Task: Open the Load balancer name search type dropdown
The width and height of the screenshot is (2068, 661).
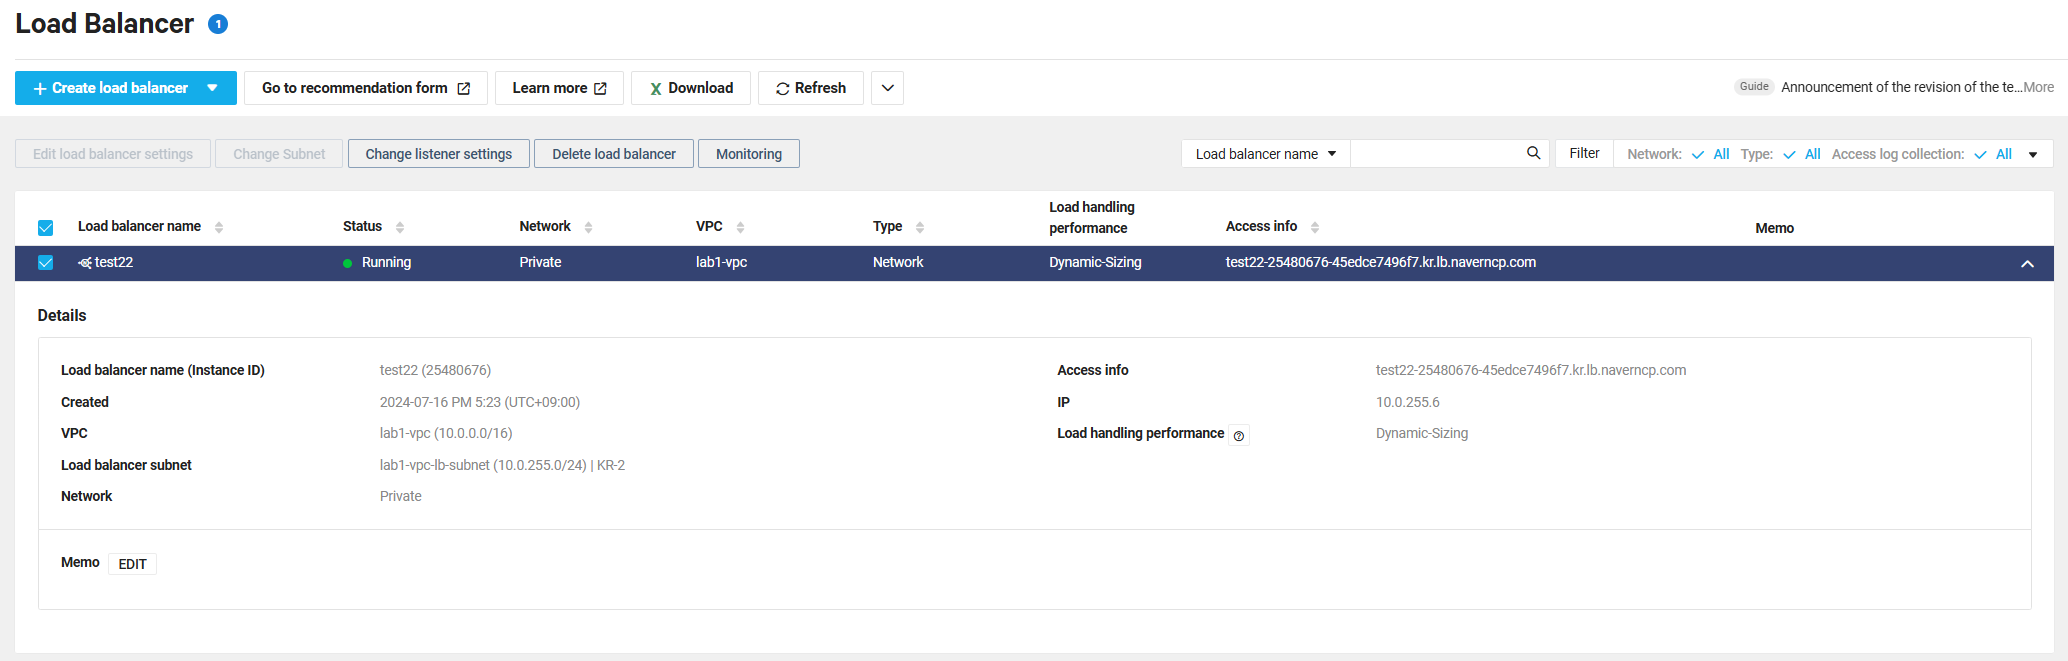Action: (1266, 154)
